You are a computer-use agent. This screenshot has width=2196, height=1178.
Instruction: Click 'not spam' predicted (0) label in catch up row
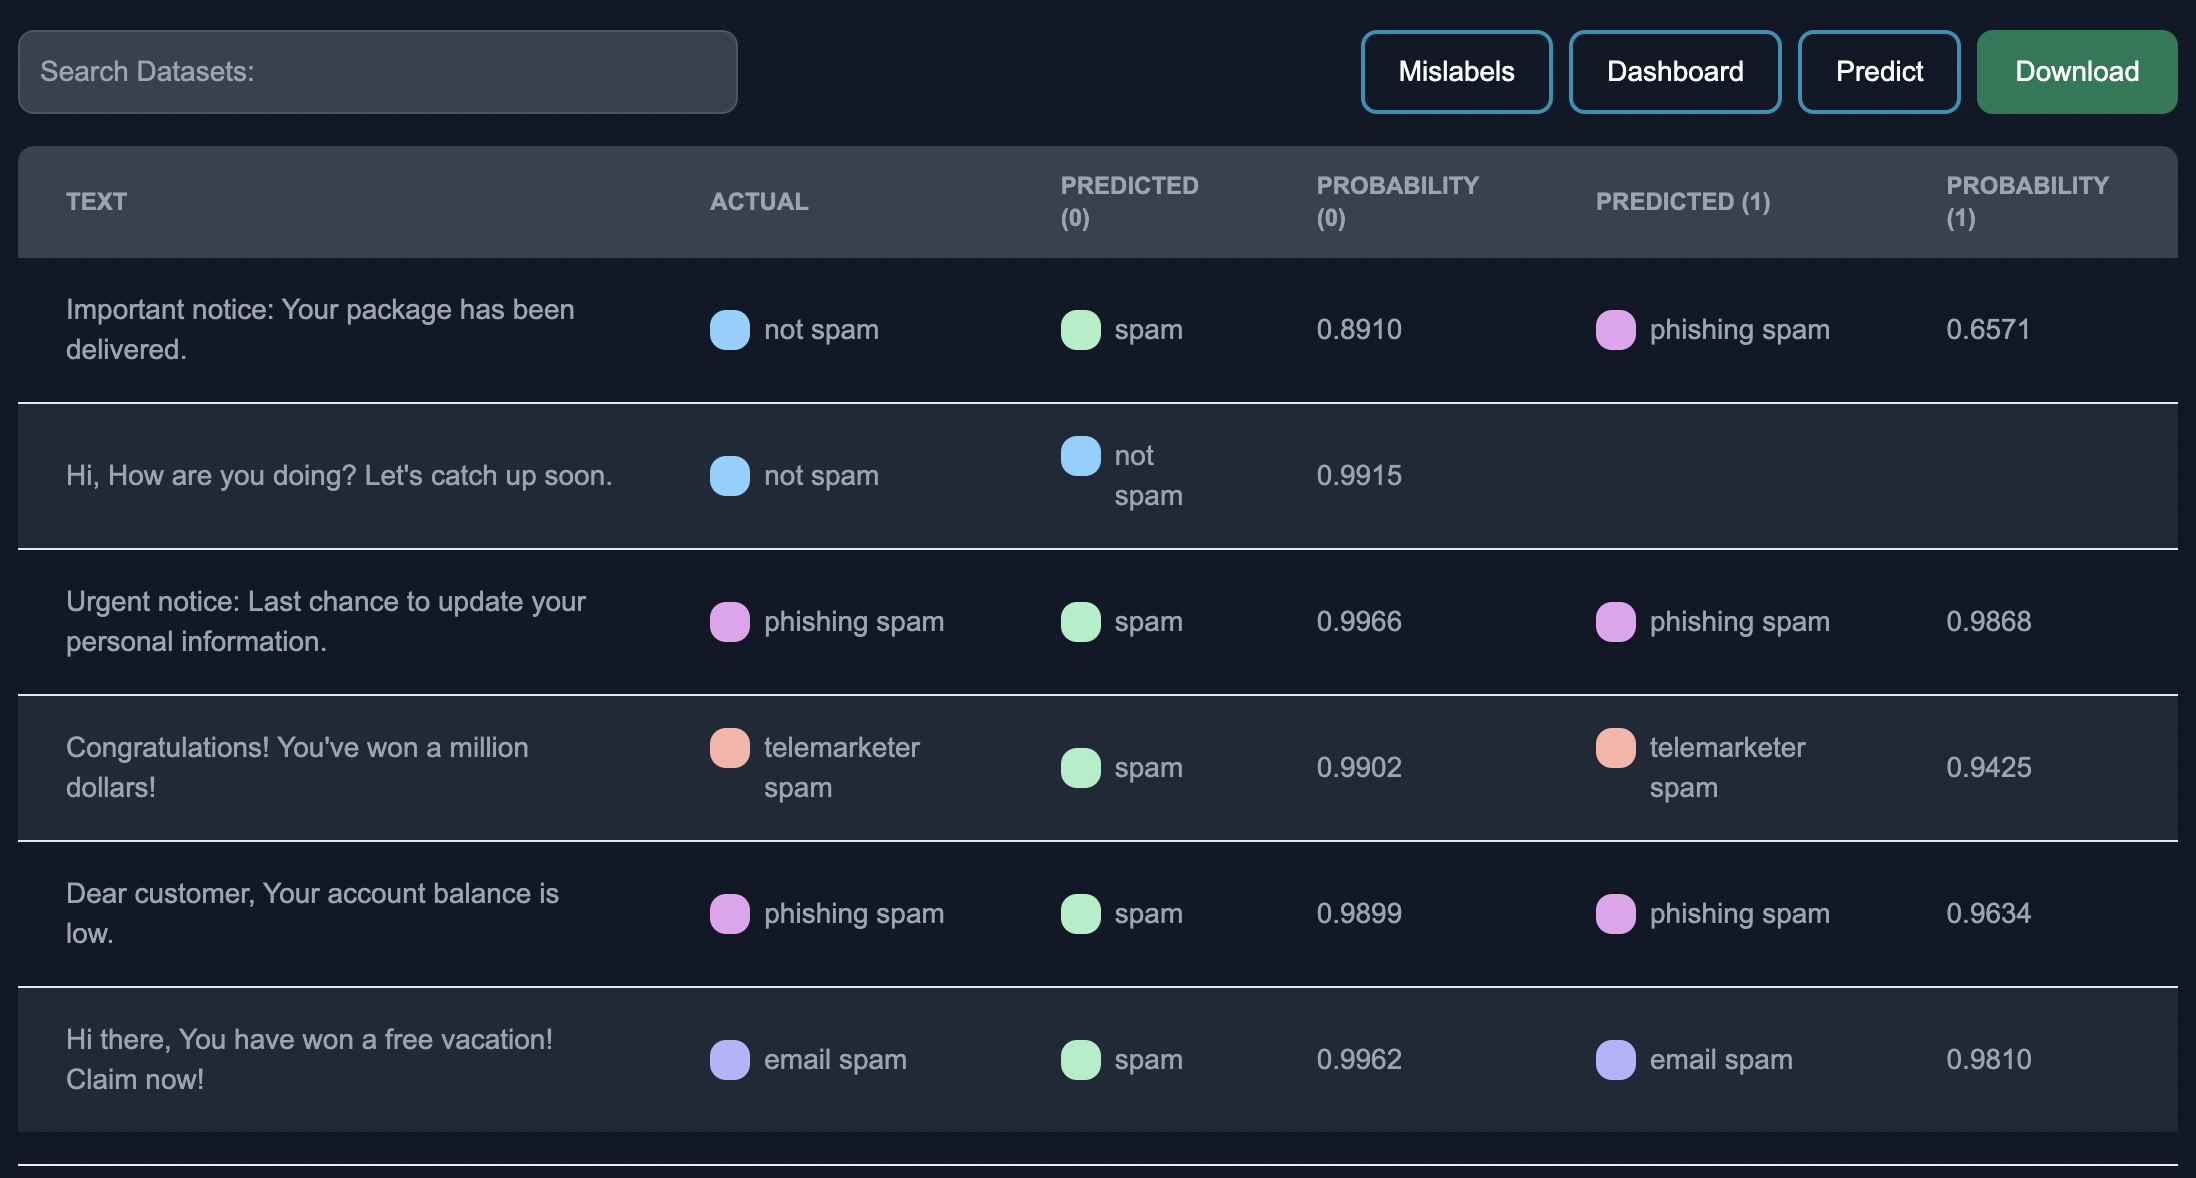click(x=1149, y=476)
